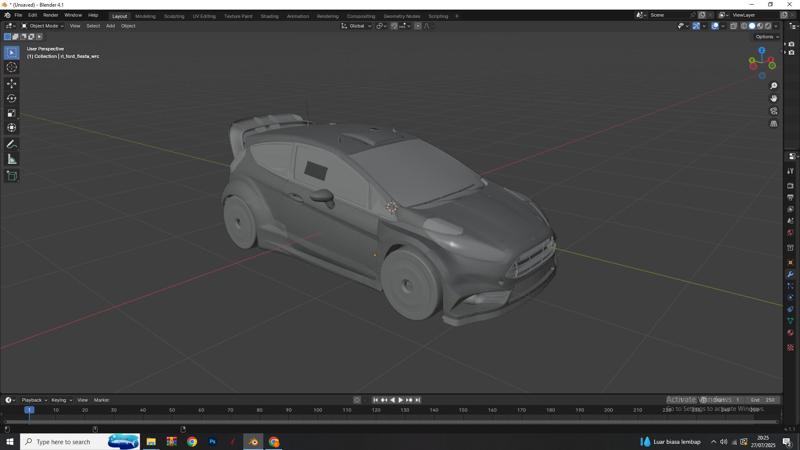Open the Object Mode dropdown
Image resolution: width=800 pixels, height=450 pixels.
42,26
